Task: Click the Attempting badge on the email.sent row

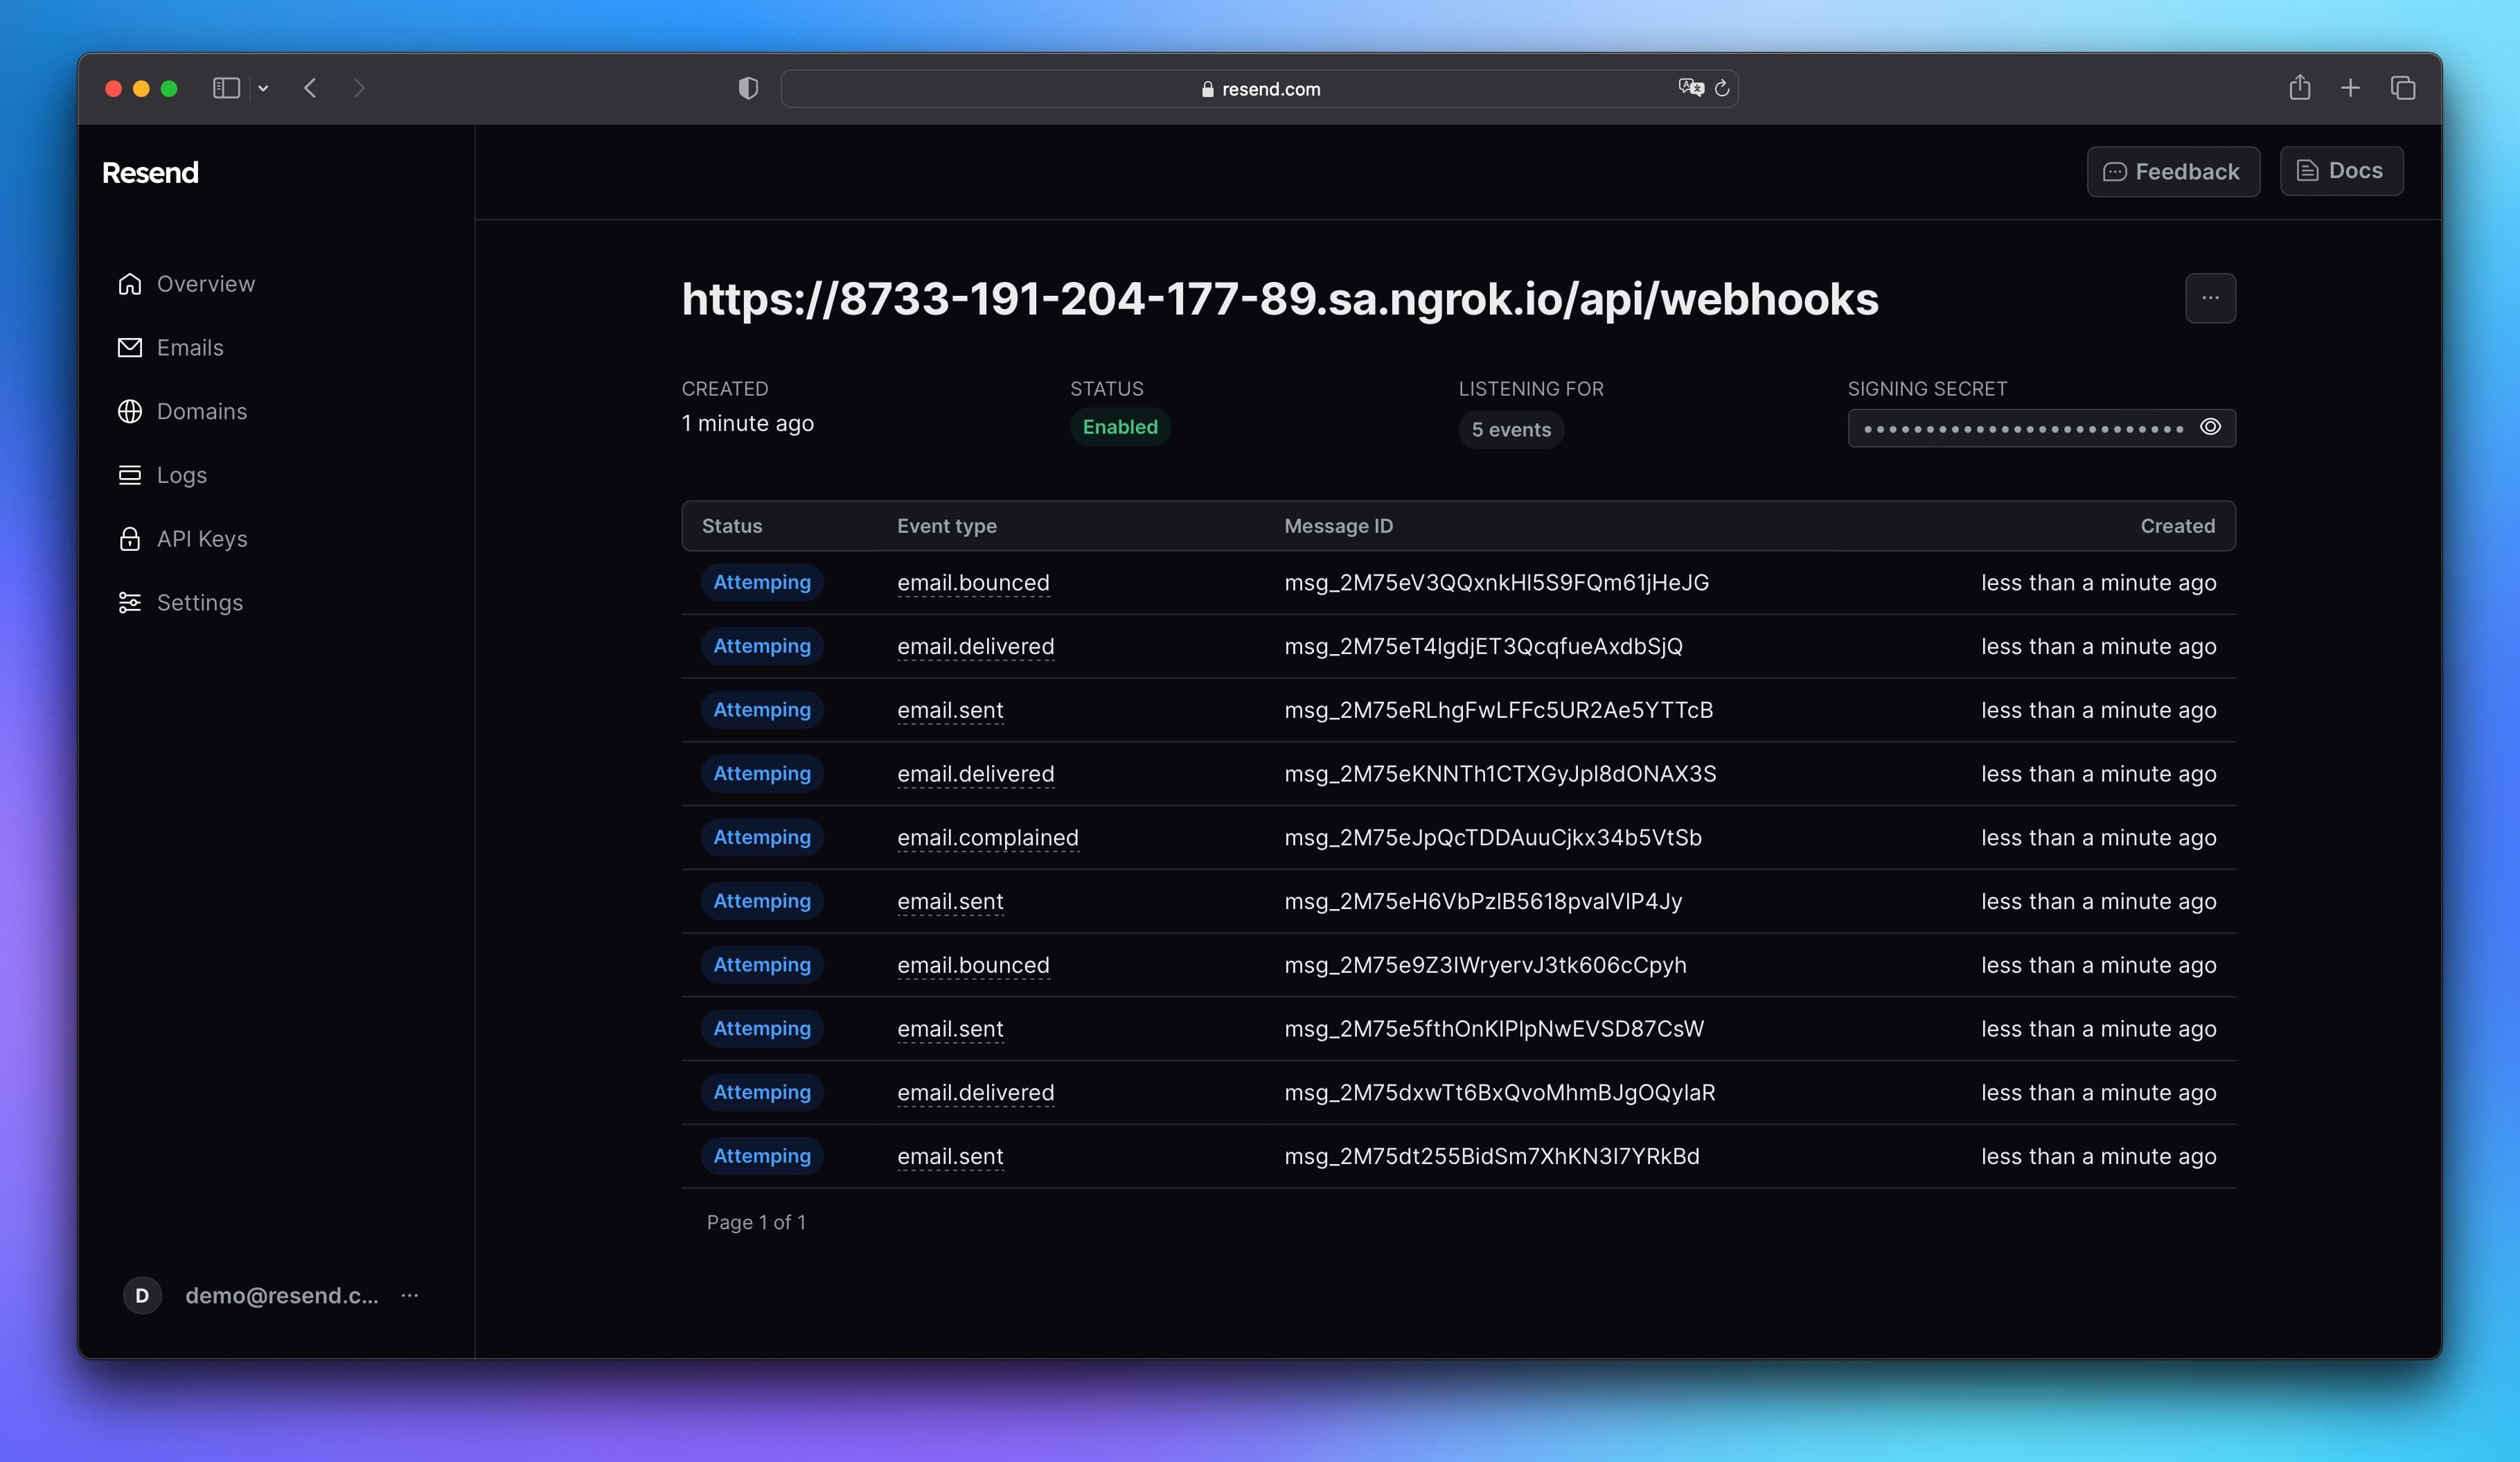Action: coord(761,710)
